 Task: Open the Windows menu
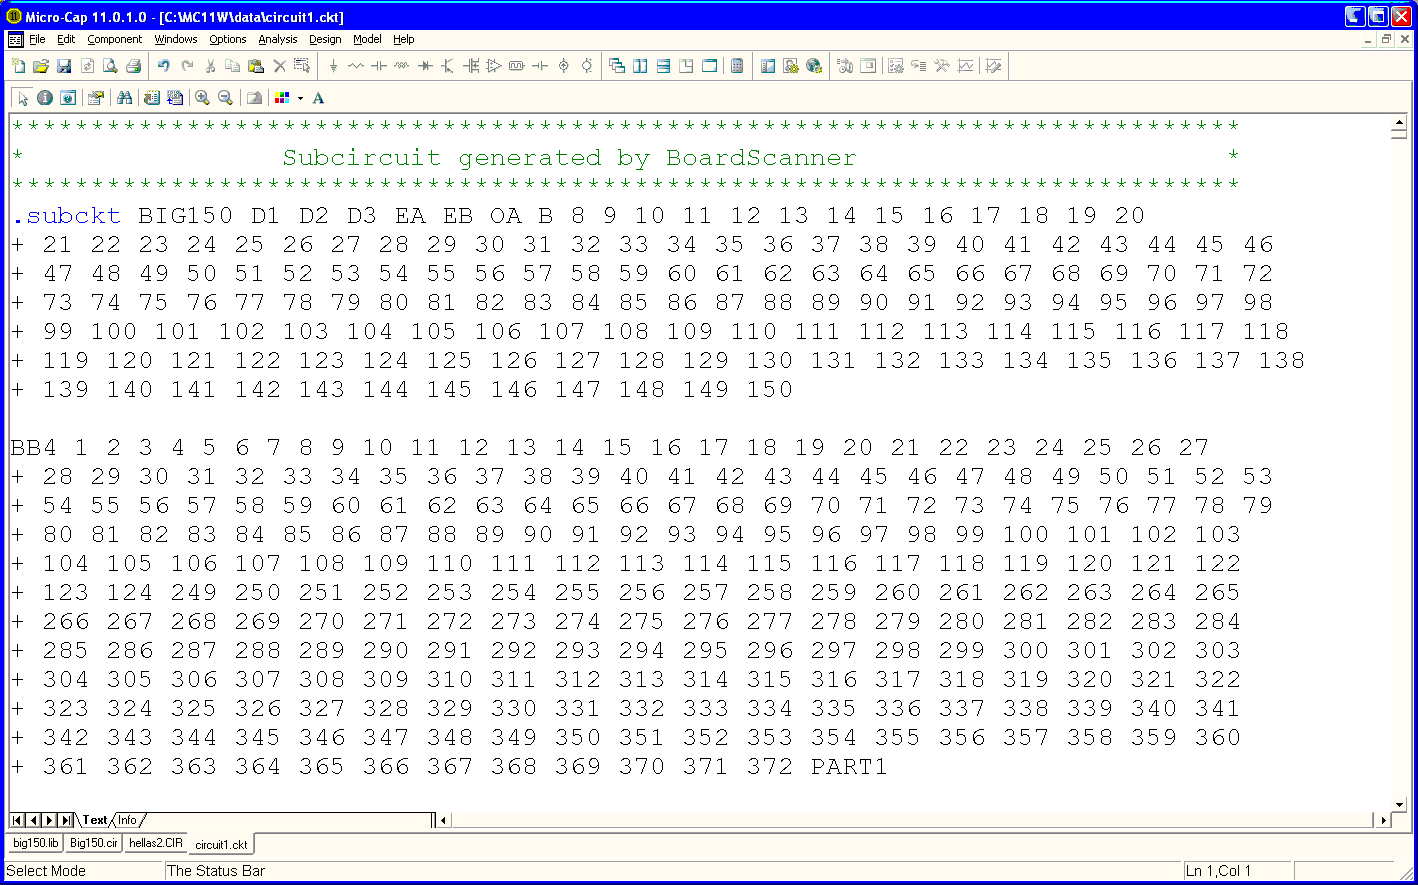click(176, 39)
